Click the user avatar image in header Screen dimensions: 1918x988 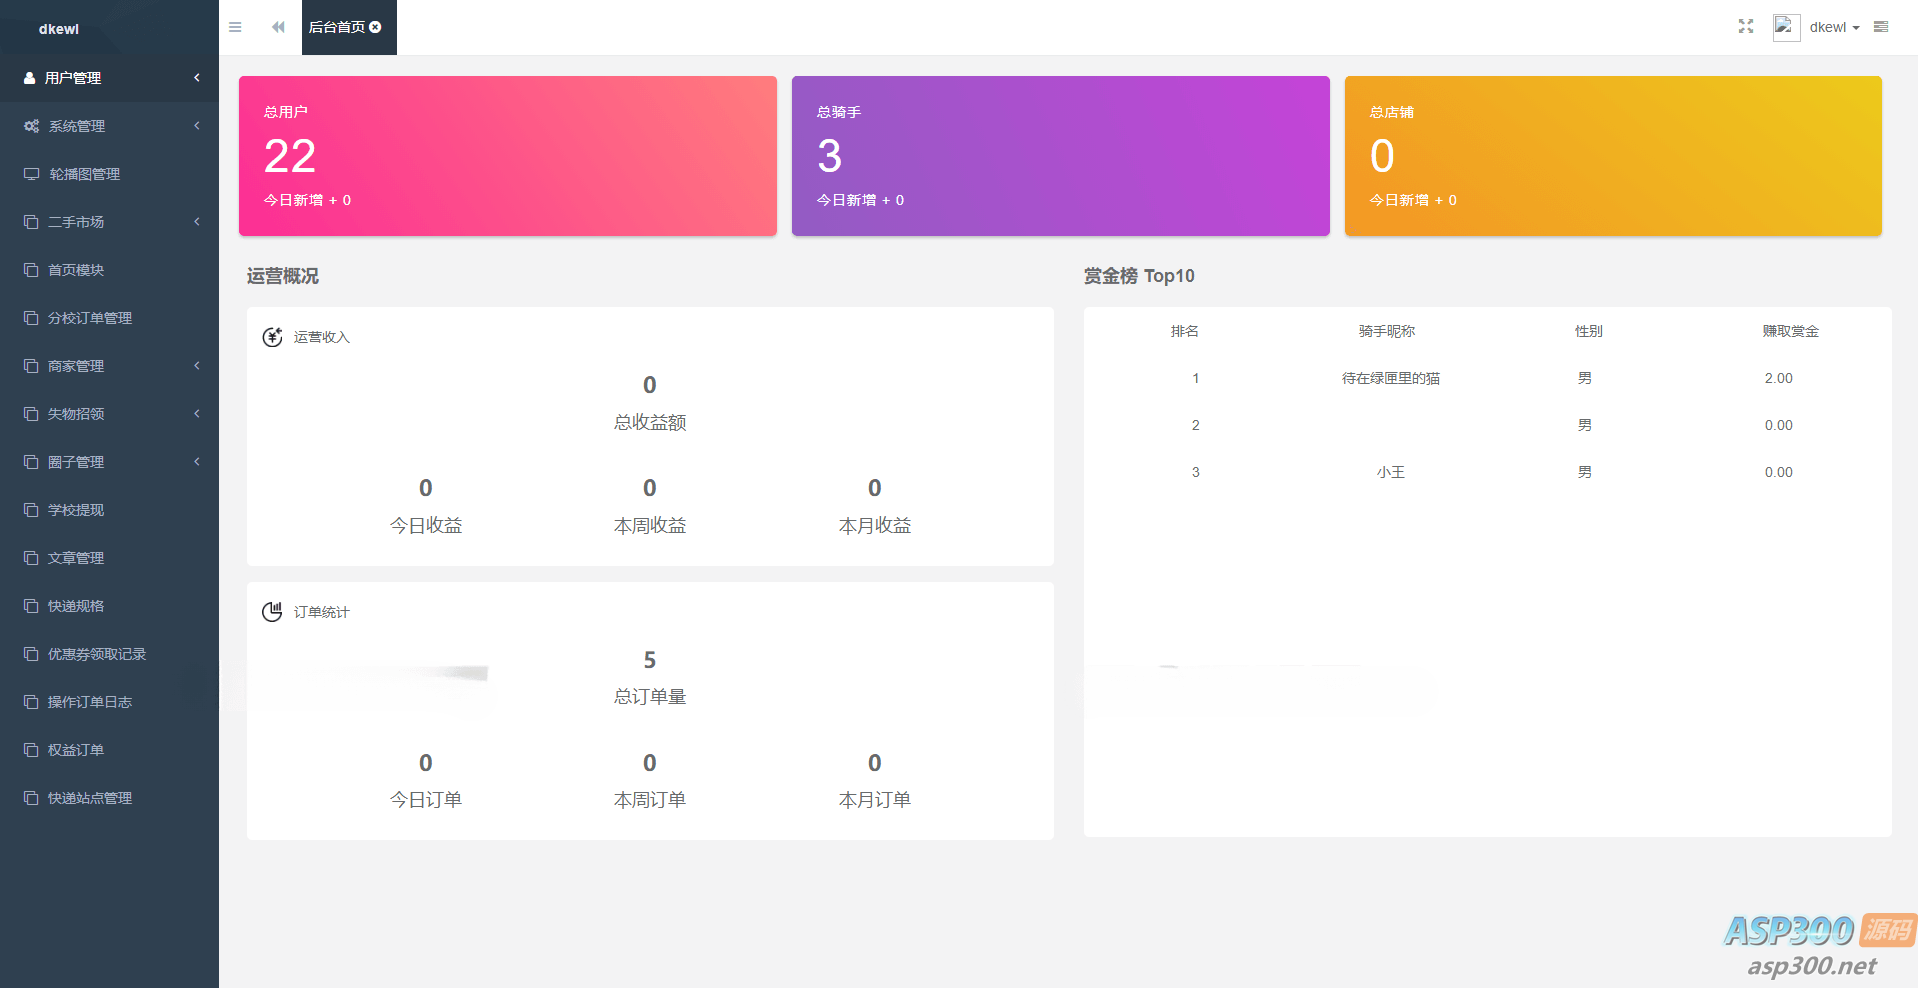pyautogui.click(x=1786, y=27)
